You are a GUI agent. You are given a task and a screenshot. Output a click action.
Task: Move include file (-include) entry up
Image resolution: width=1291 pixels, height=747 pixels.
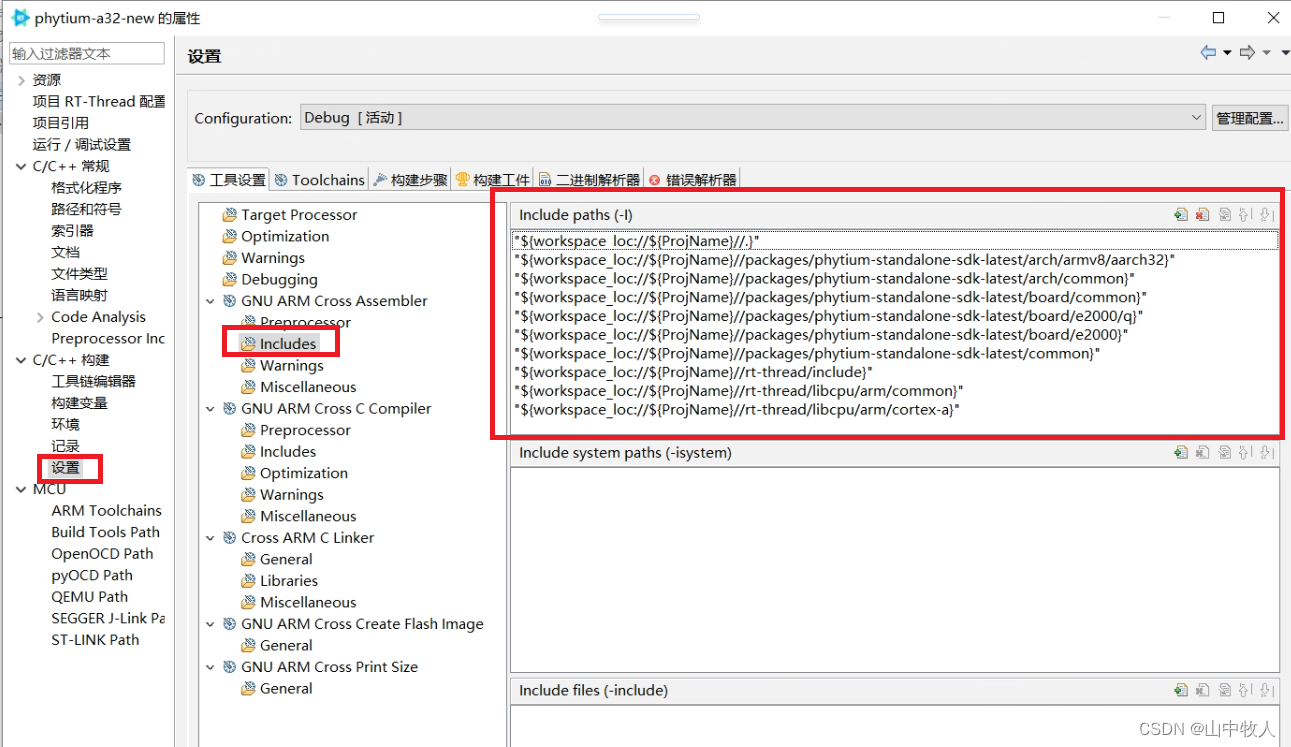[1245, 690]
